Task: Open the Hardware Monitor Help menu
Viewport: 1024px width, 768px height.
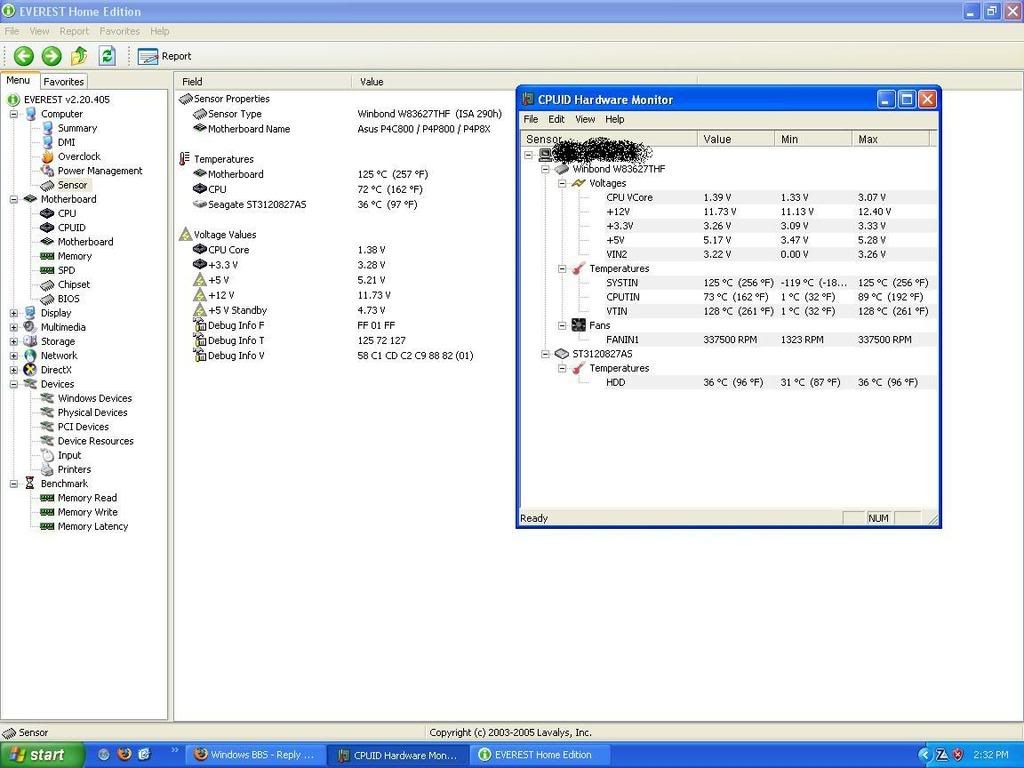Action: tap(615, 120)
